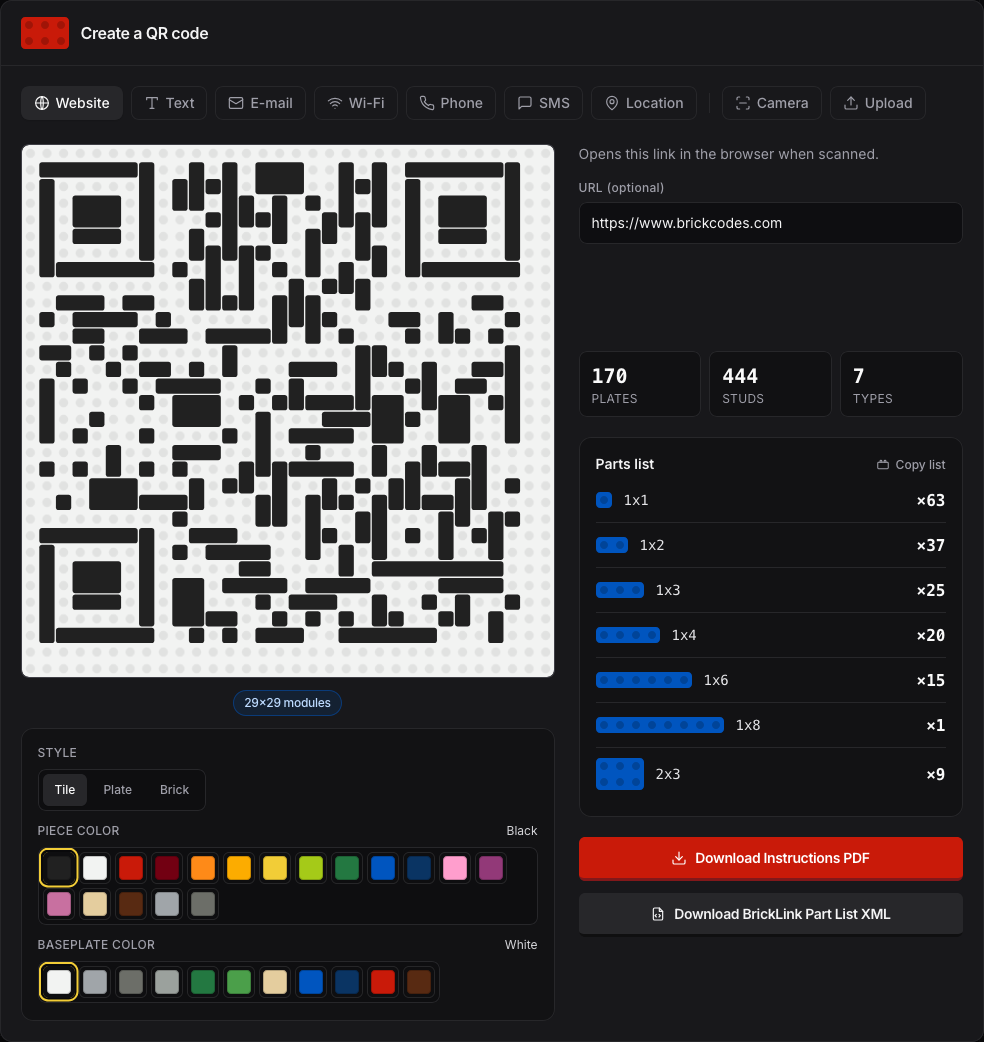This screenshot has height=1042, width=984.
Task: Pick dark green piece color
Action: click(347, 868)
